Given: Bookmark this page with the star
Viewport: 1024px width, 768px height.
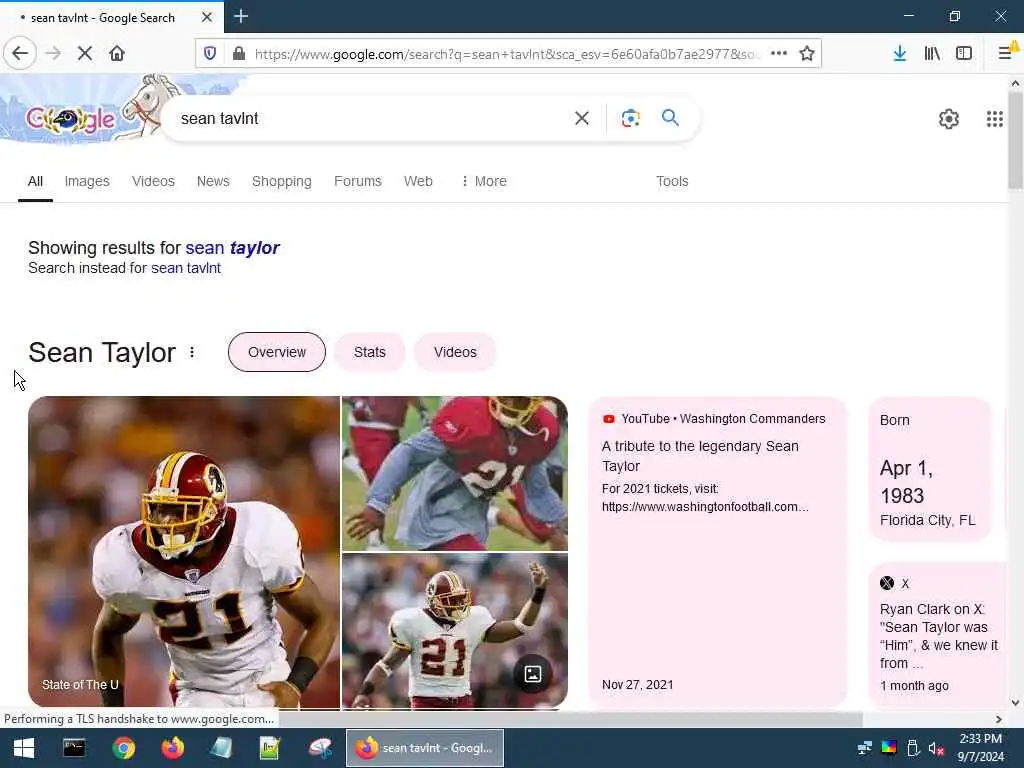Looking at the screenshot, I should [807, 54].
